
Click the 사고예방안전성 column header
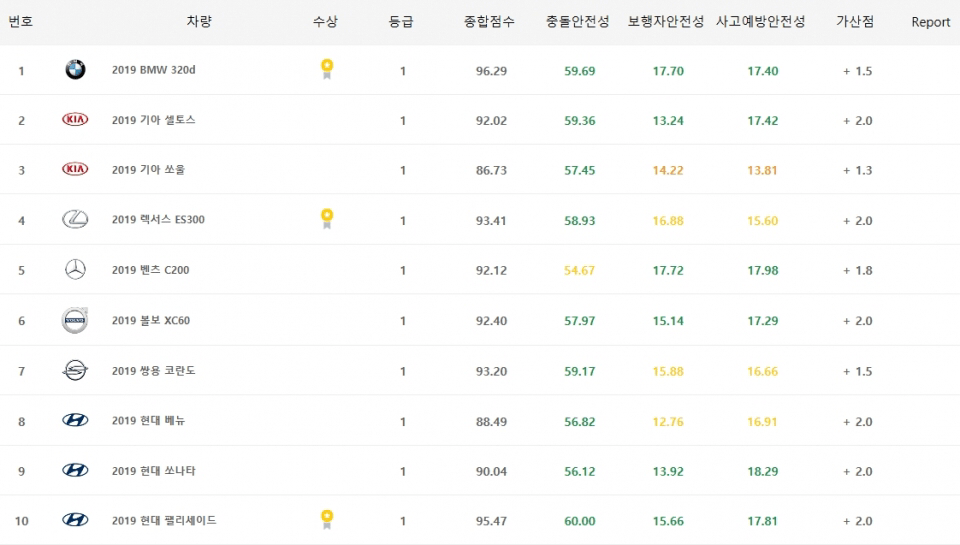761,22
